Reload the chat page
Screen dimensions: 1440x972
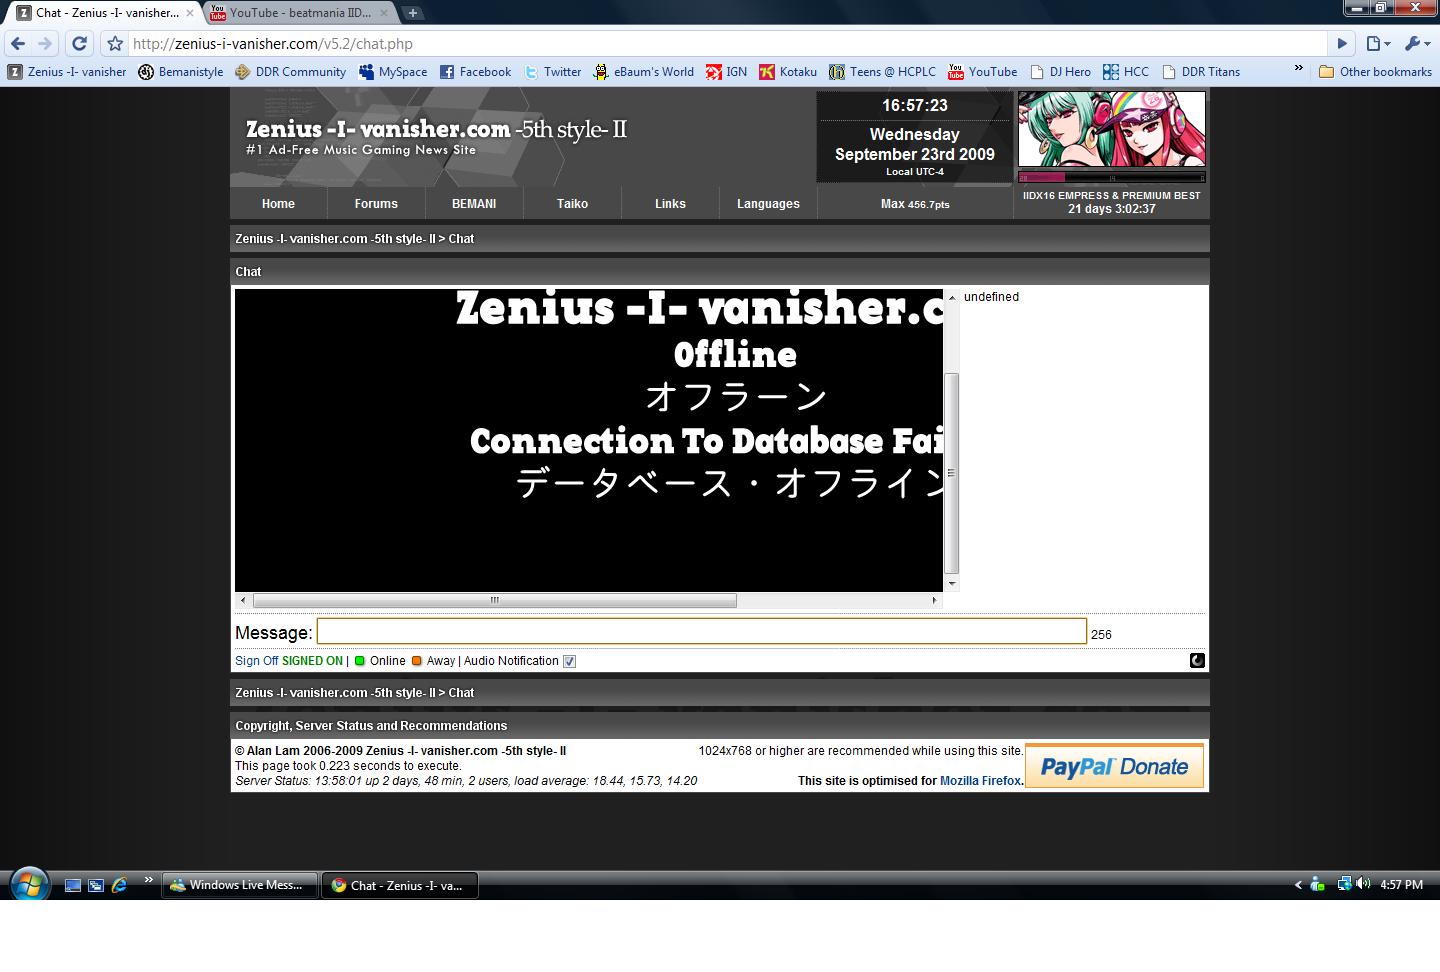point(79,43)
